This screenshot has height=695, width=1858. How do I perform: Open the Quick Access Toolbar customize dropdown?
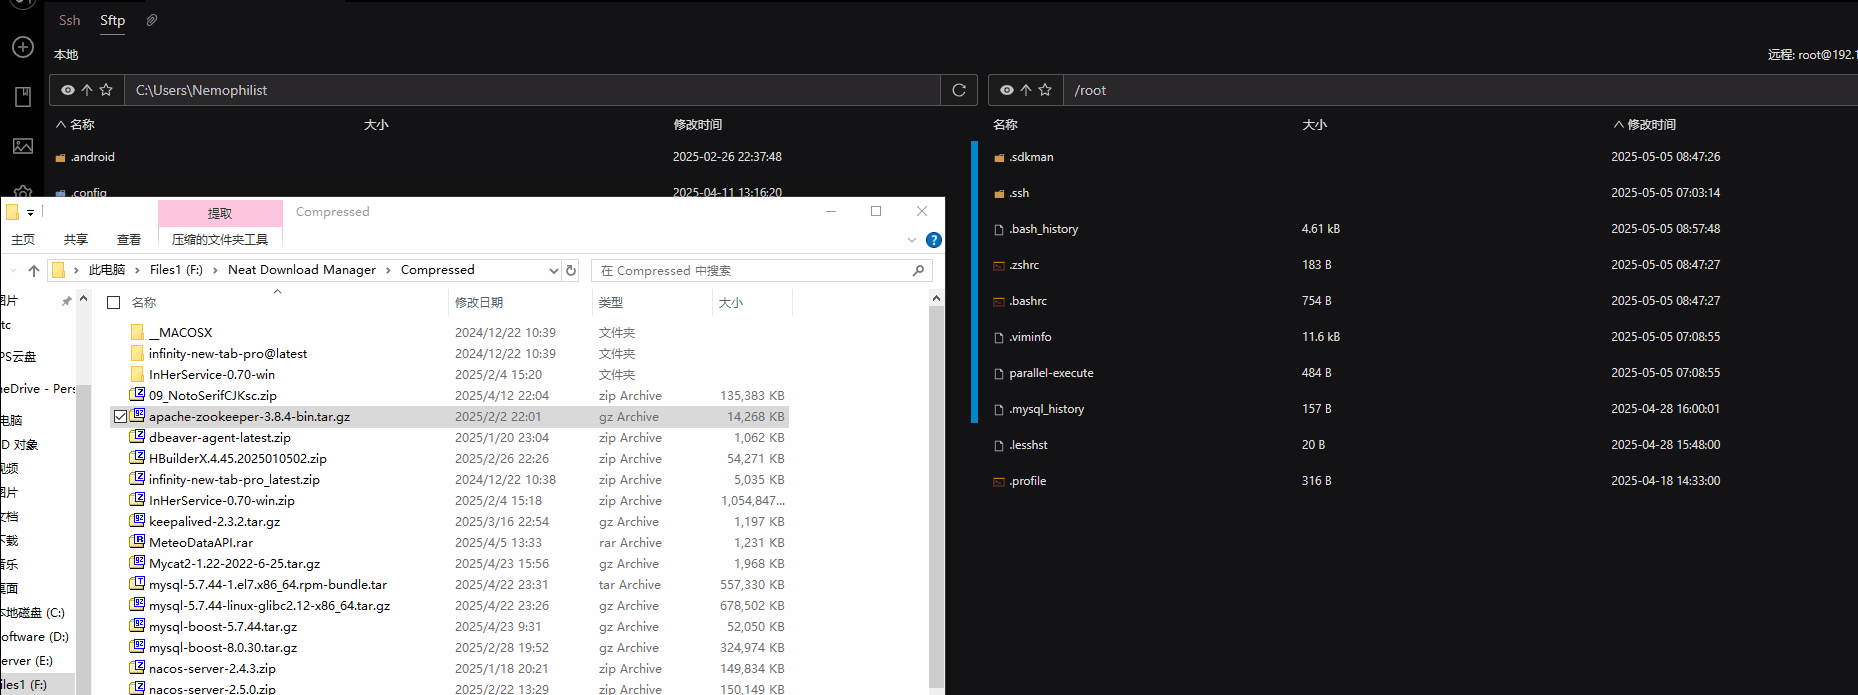30,212
